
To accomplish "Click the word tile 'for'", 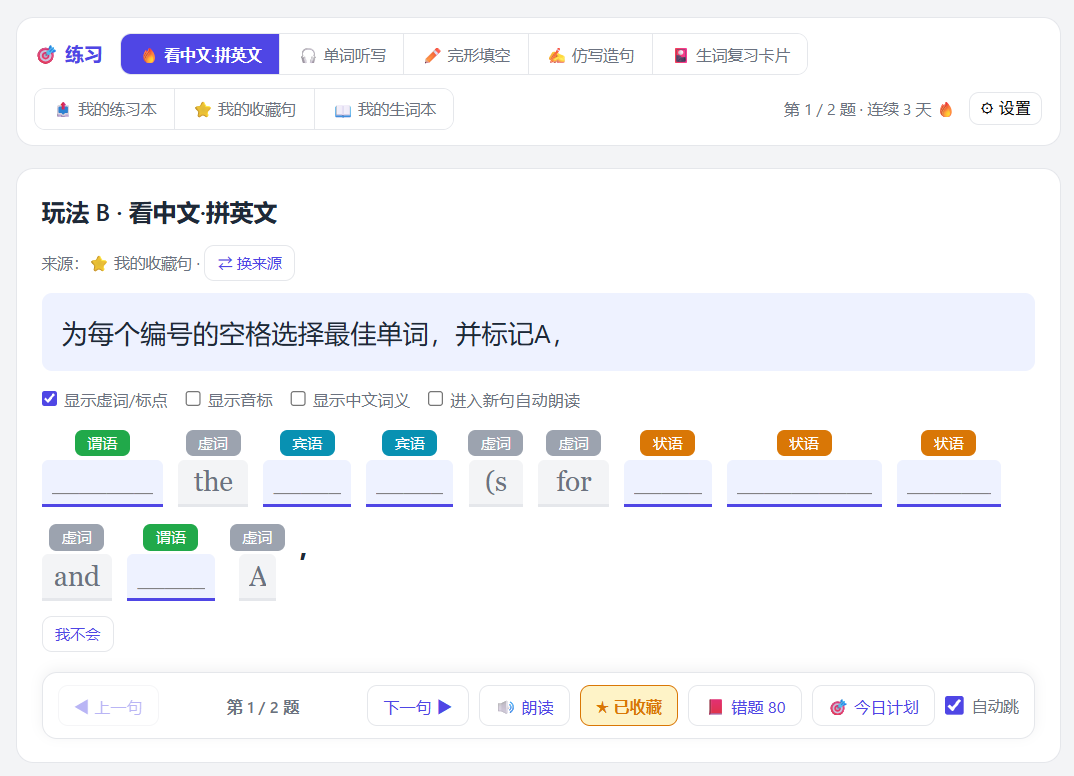I will tap(573, 483).
